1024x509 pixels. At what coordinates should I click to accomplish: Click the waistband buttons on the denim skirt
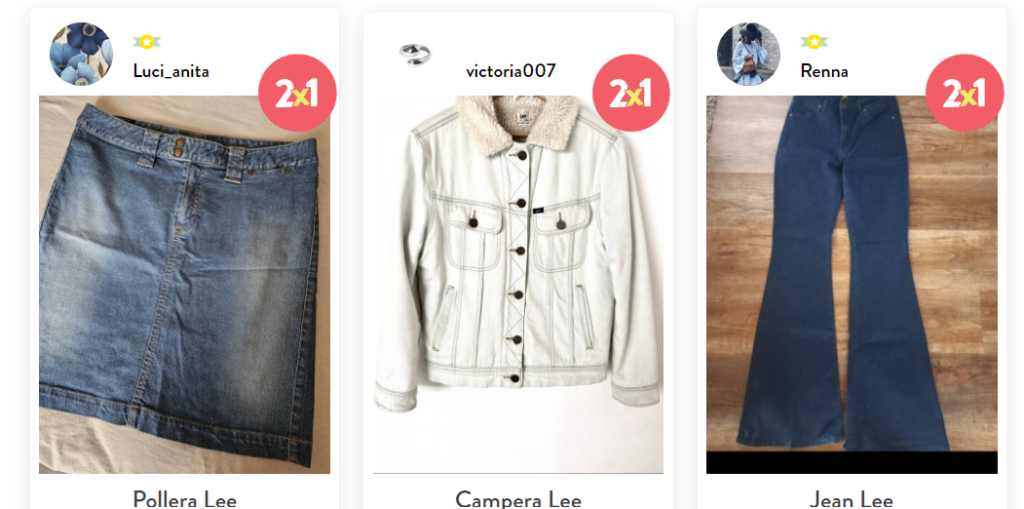[177, 146]
